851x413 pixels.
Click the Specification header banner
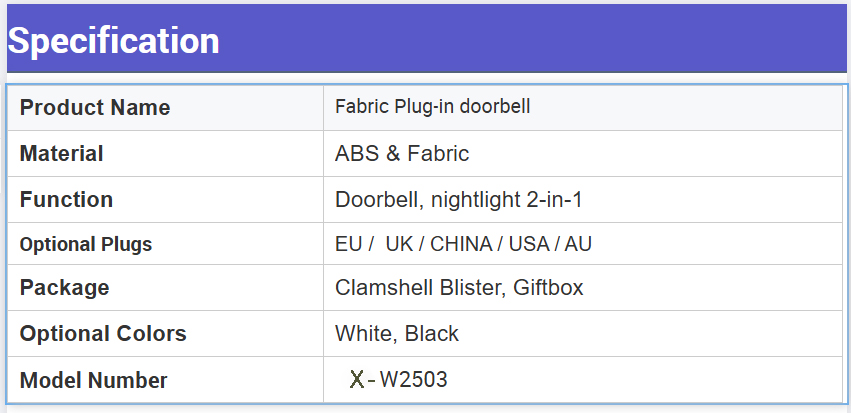coord(427,39)
